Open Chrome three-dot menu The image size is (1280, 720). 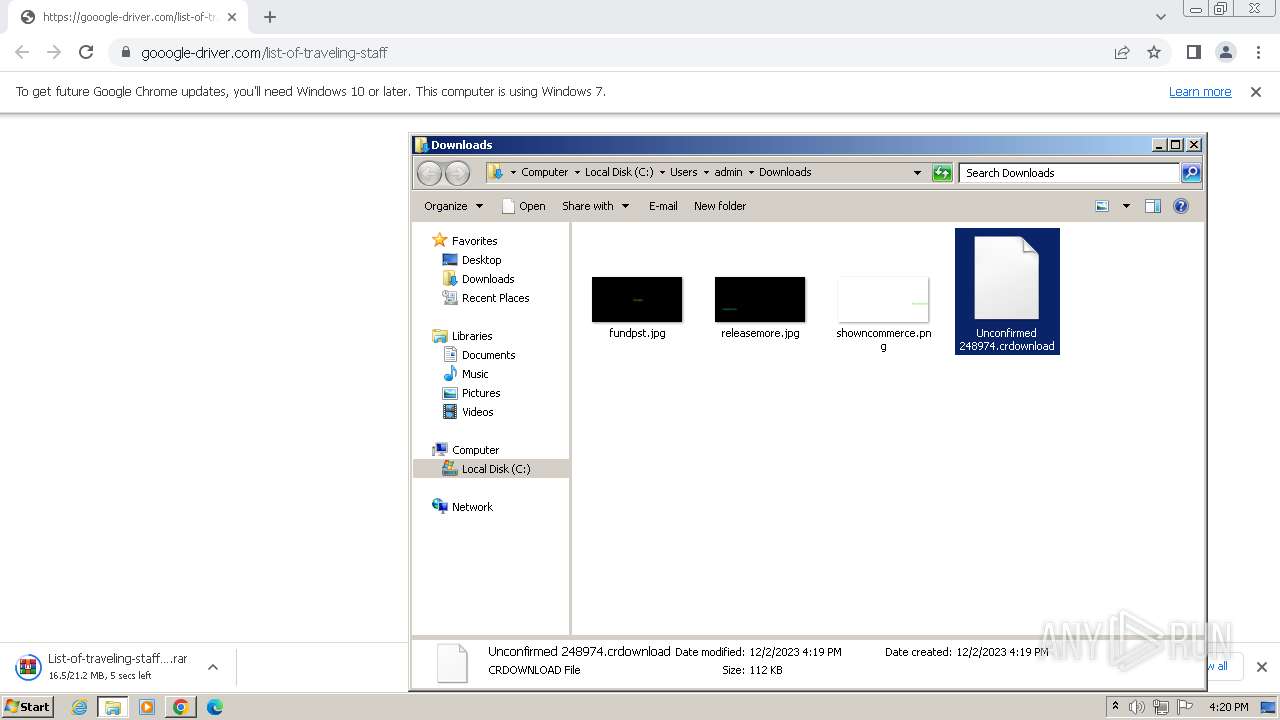pos(1258,52)
